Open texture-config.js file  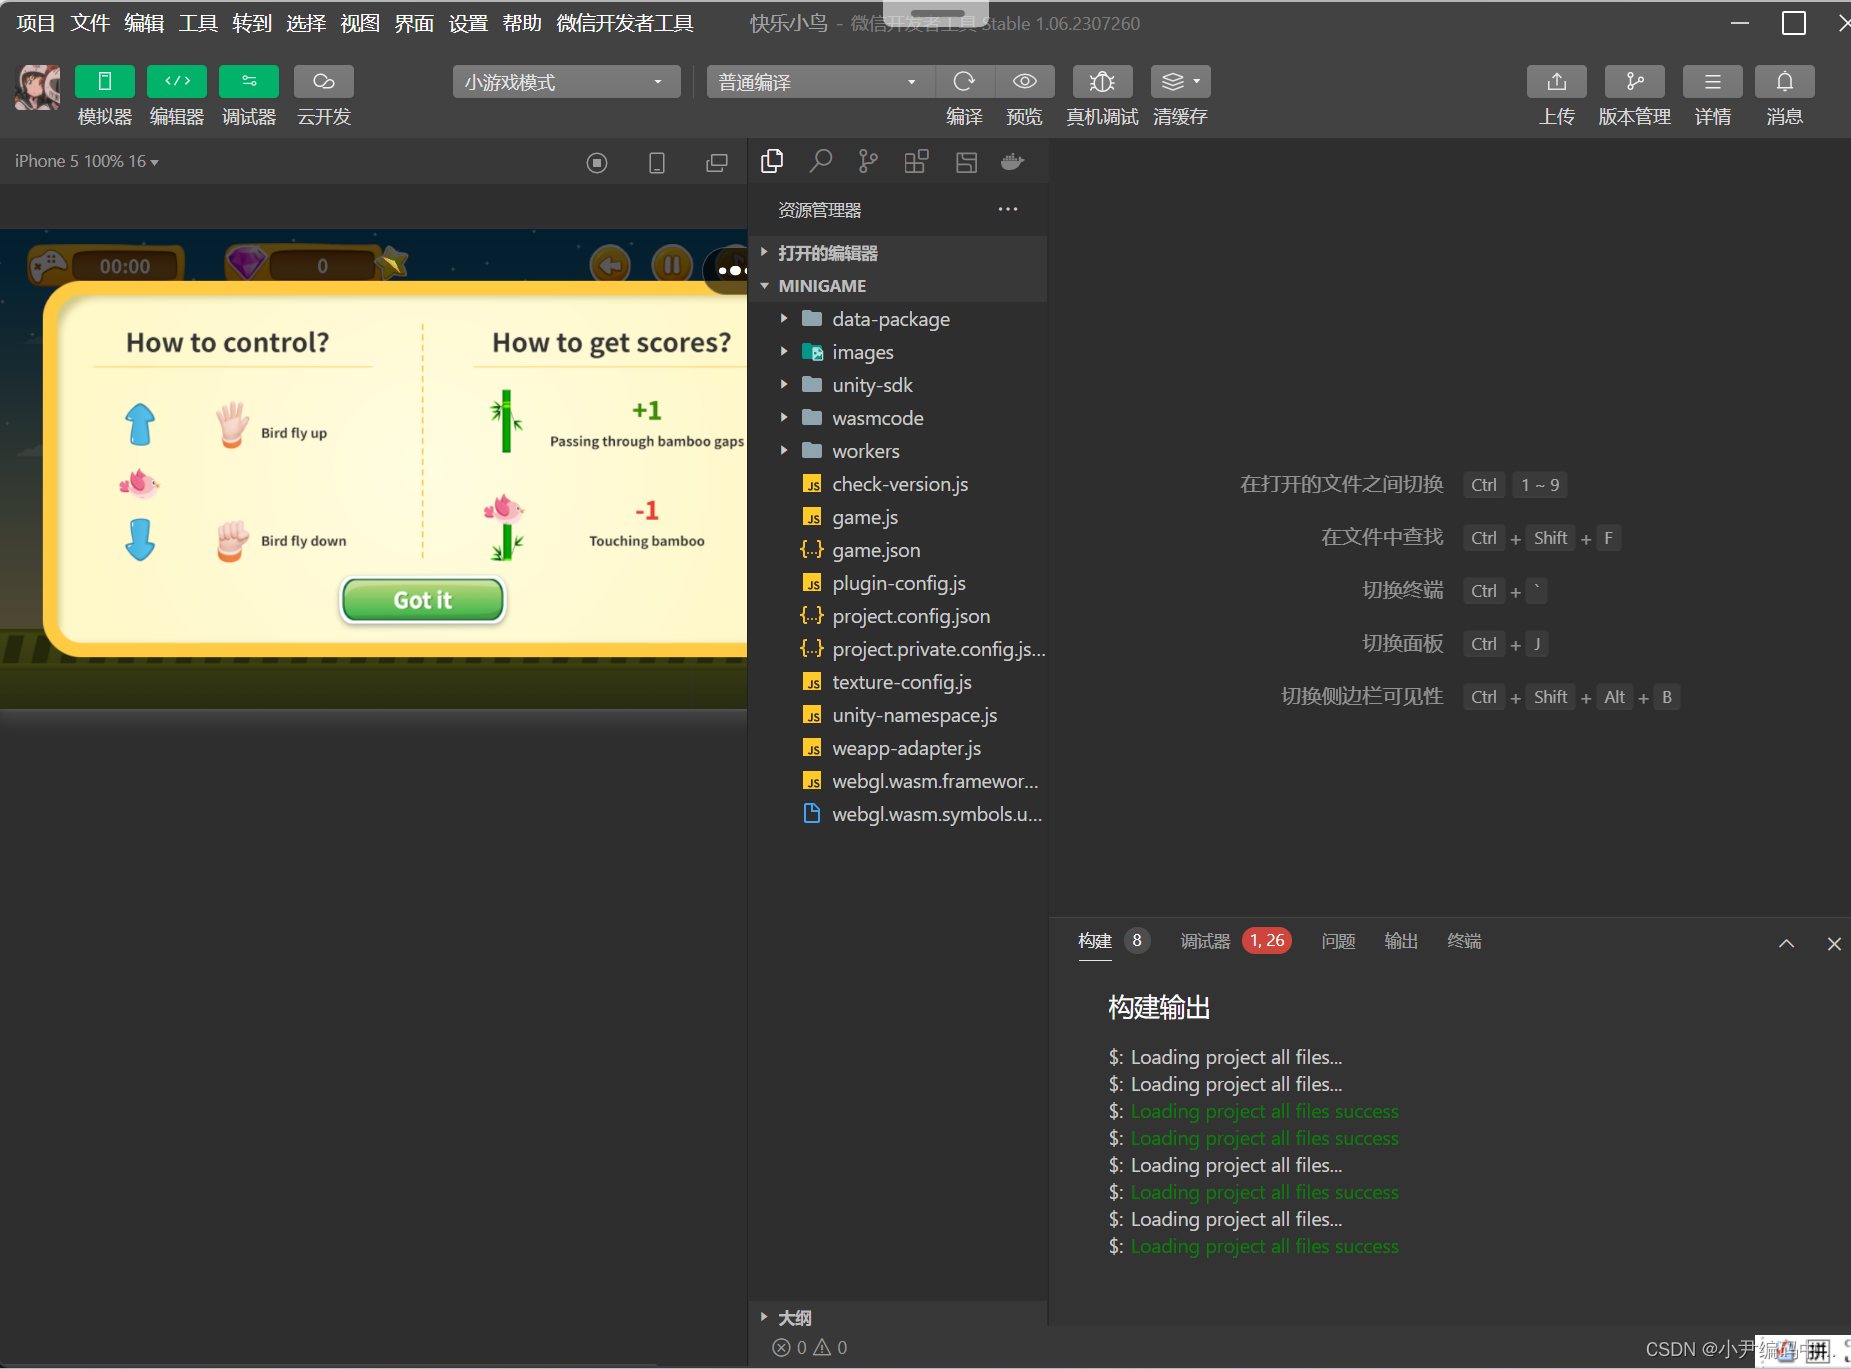click(898, 682)
